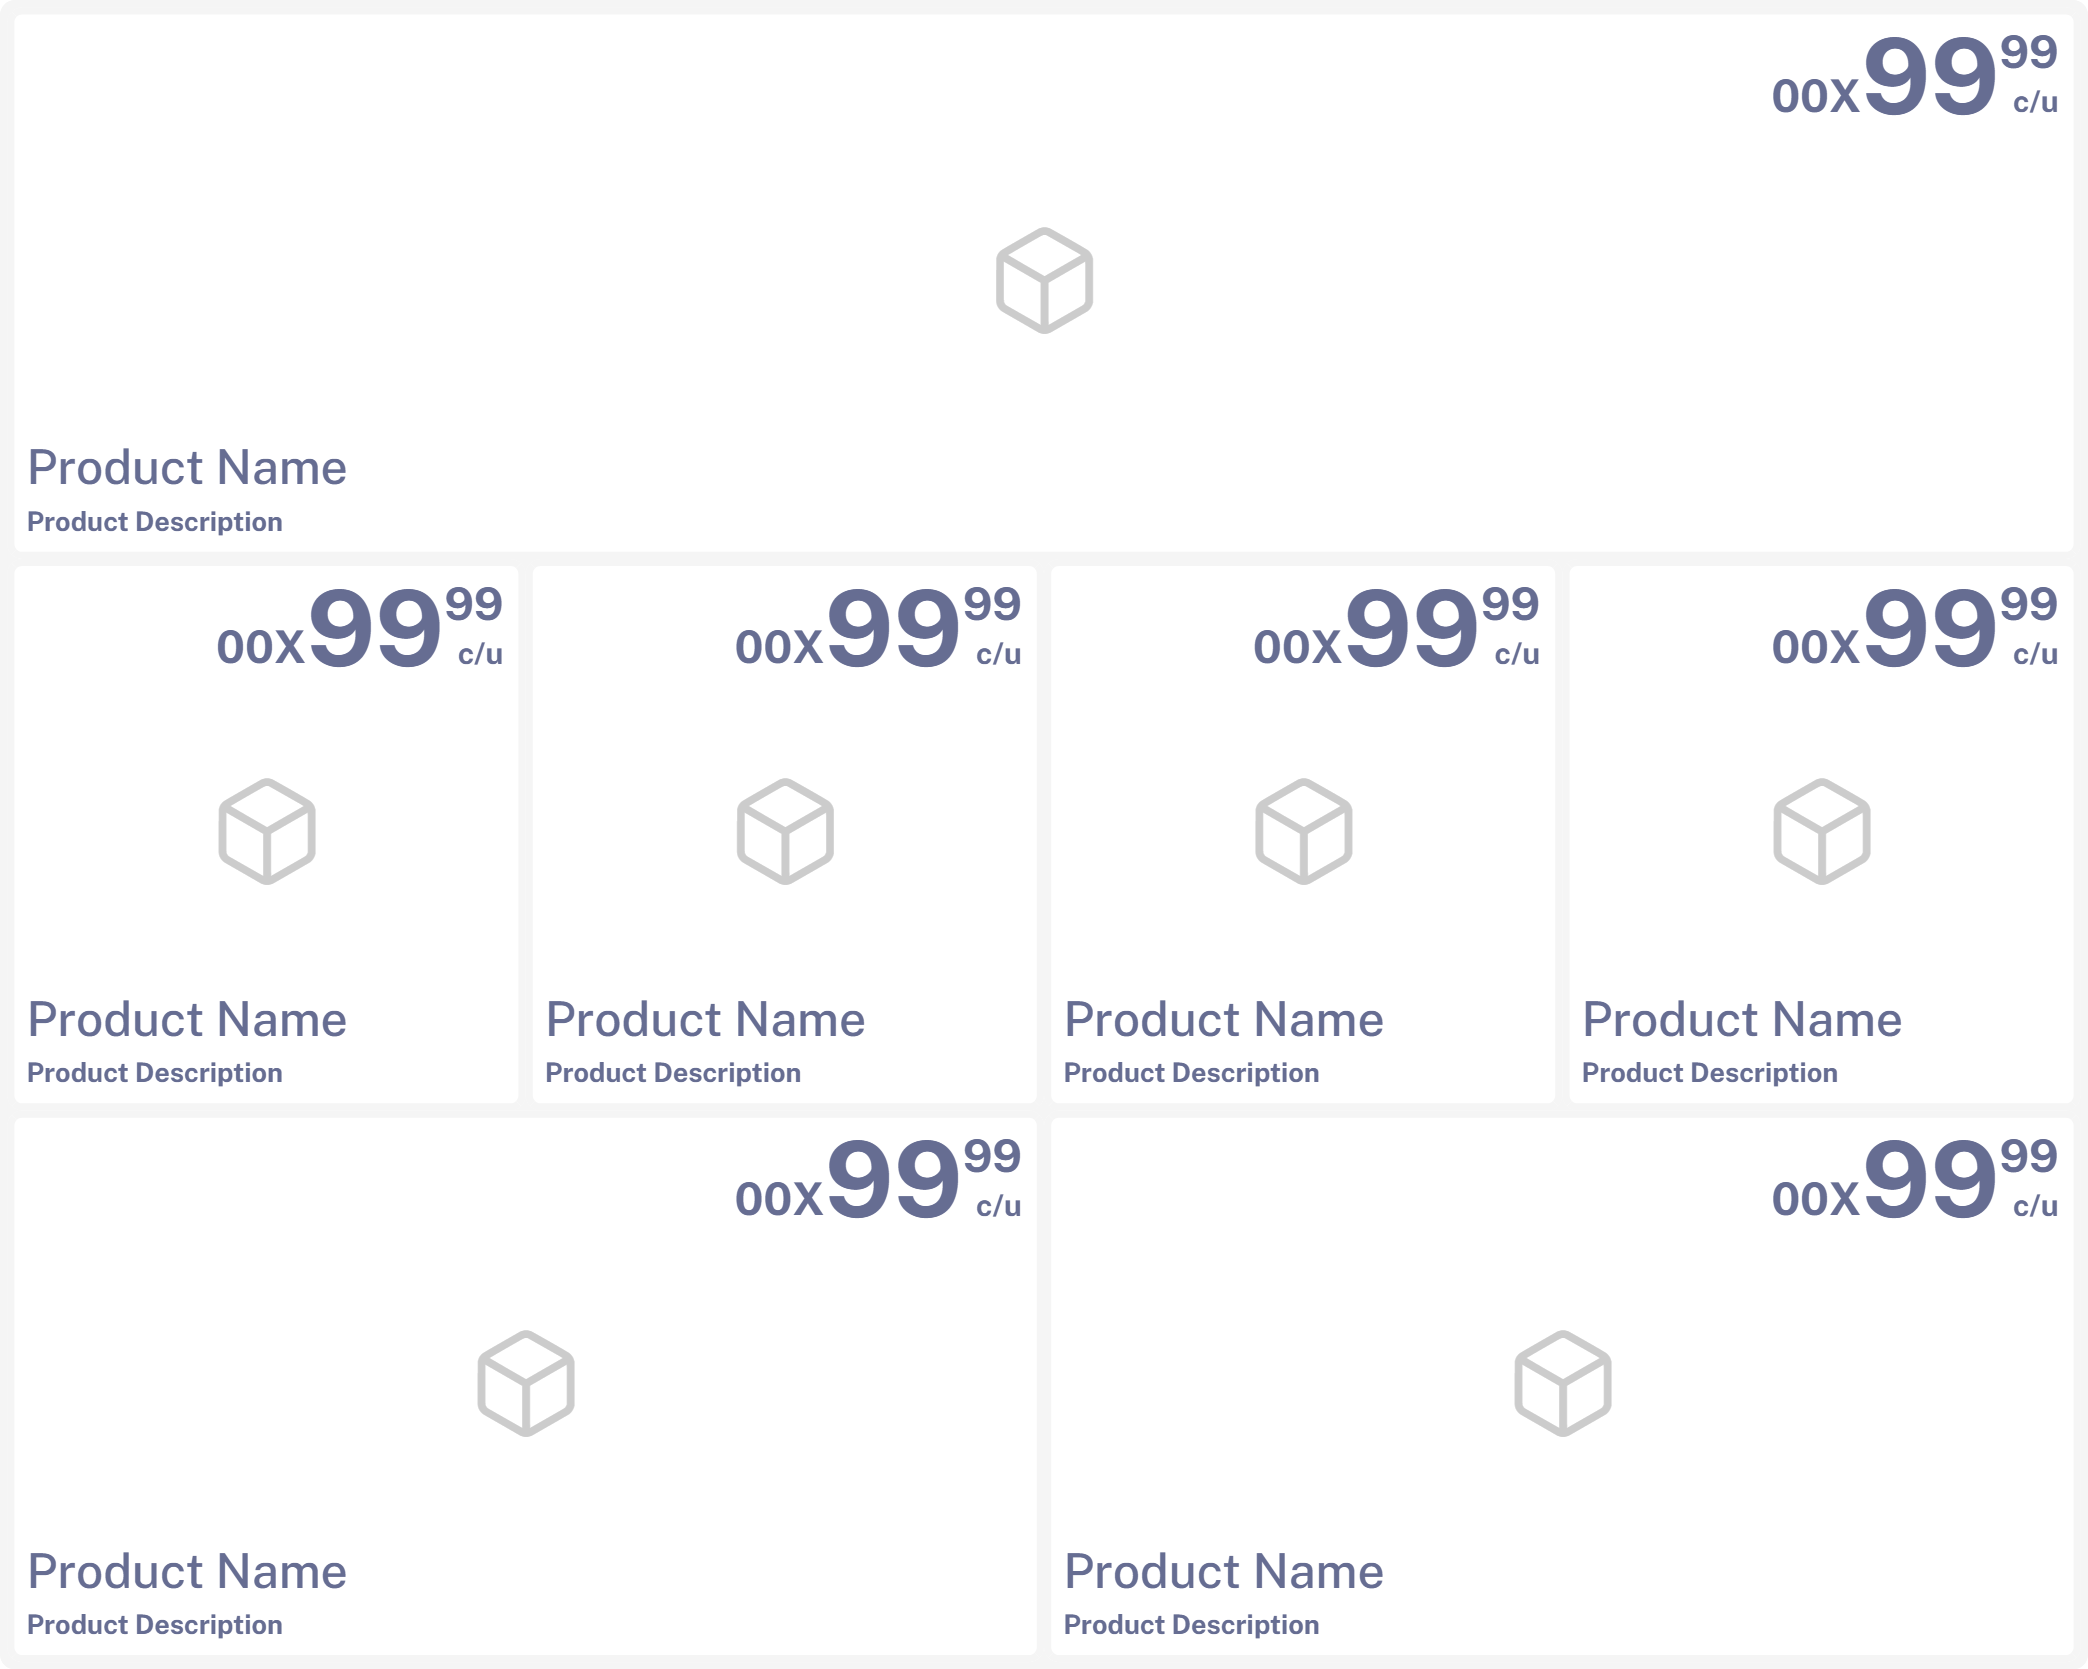This screenshot has width=2088, height=1669.
Task: Click Product Description in the third middle-row card
Action: [1191, 1073]
